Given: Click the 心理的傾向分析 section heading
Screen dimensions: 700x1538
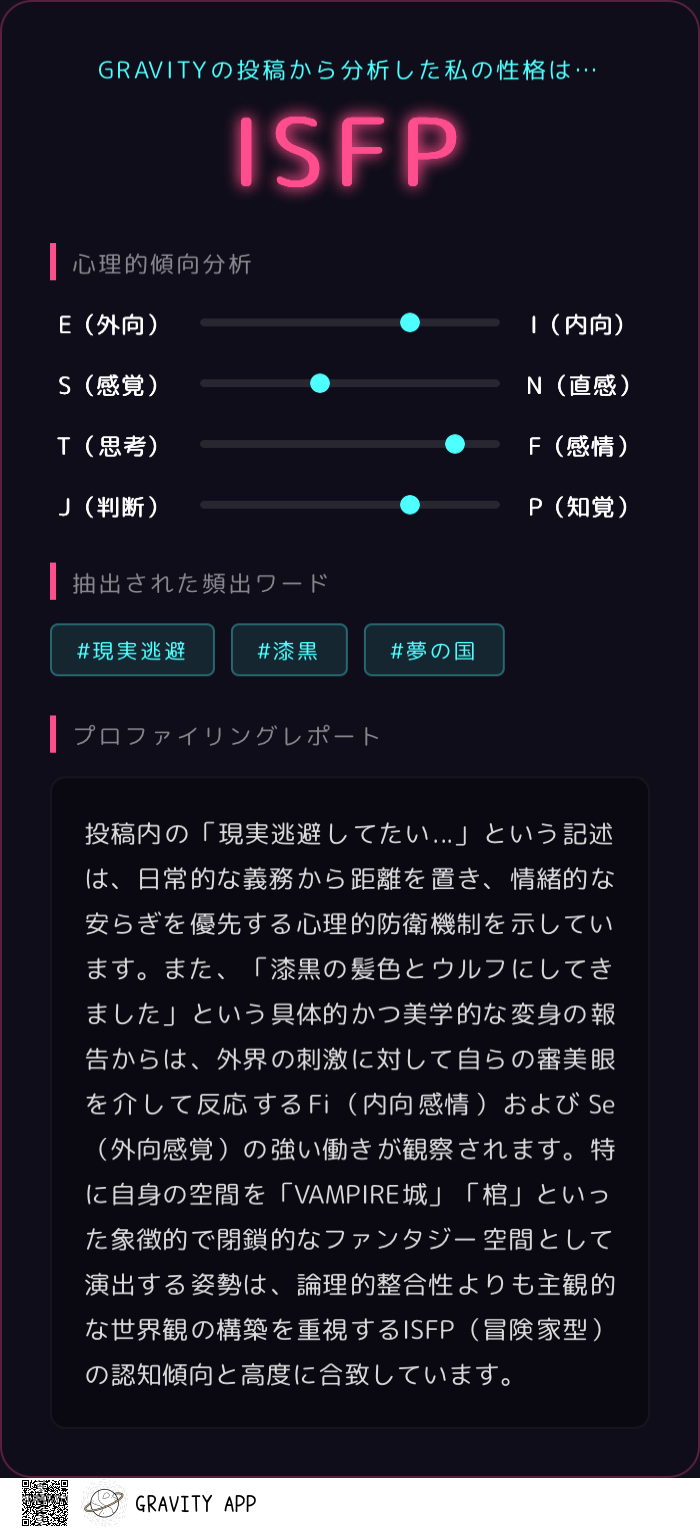Looking at the screenshot, I should click(162, 264).
